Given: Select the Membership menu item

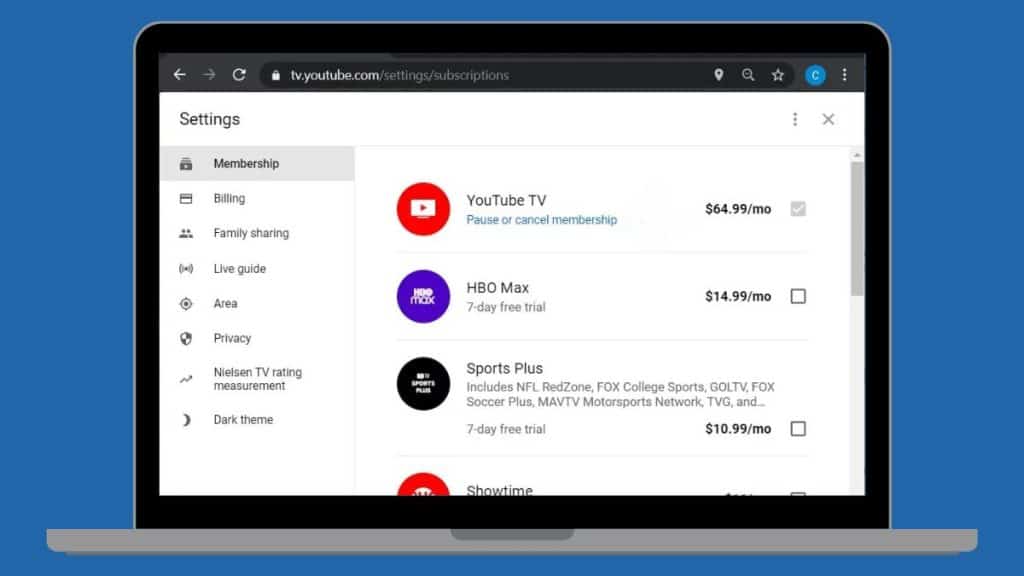Looking at the screenshot, I should coord(257,164).
